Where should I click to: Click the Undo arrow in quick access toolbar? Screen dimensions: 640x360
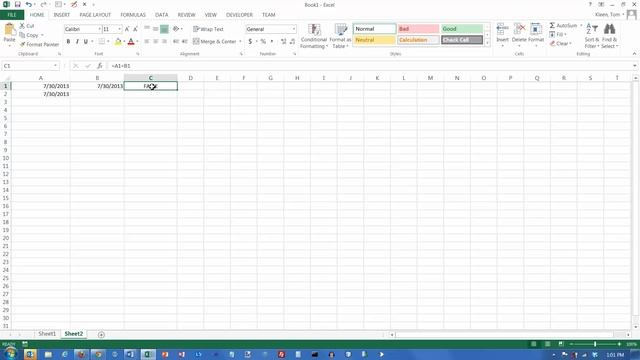28,4
